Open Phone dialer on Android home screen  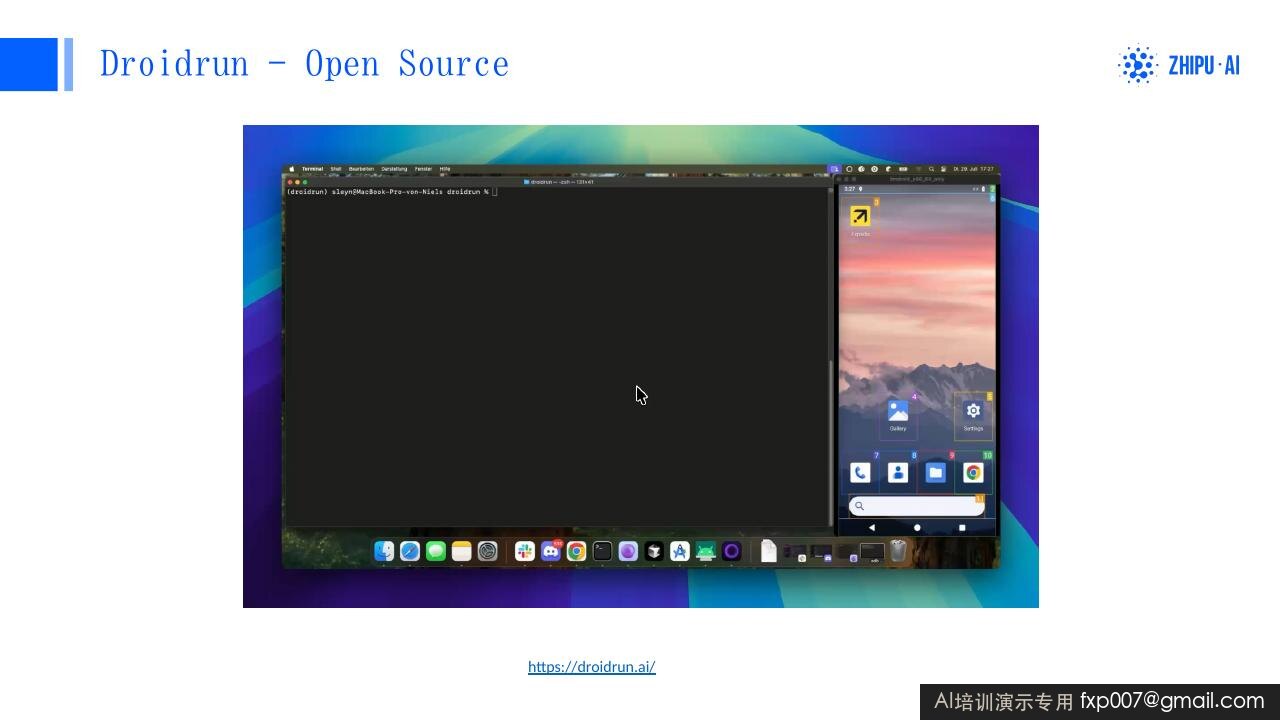click(860, 473)
